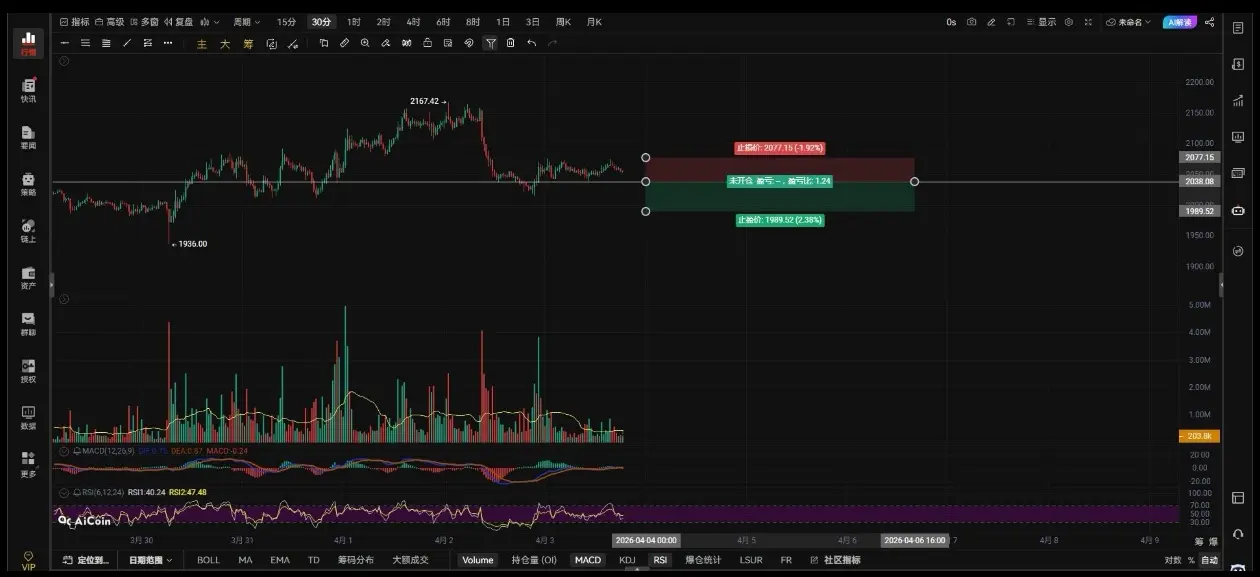
Task: Open more drawing tools ellipsis
Action: [168, 43]
